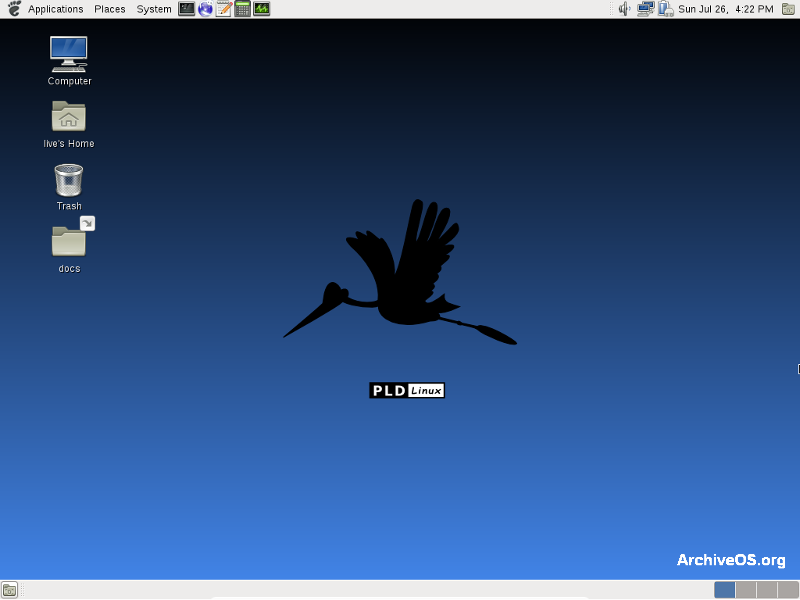Switch to the fourth workspace

tap(788, 590)
